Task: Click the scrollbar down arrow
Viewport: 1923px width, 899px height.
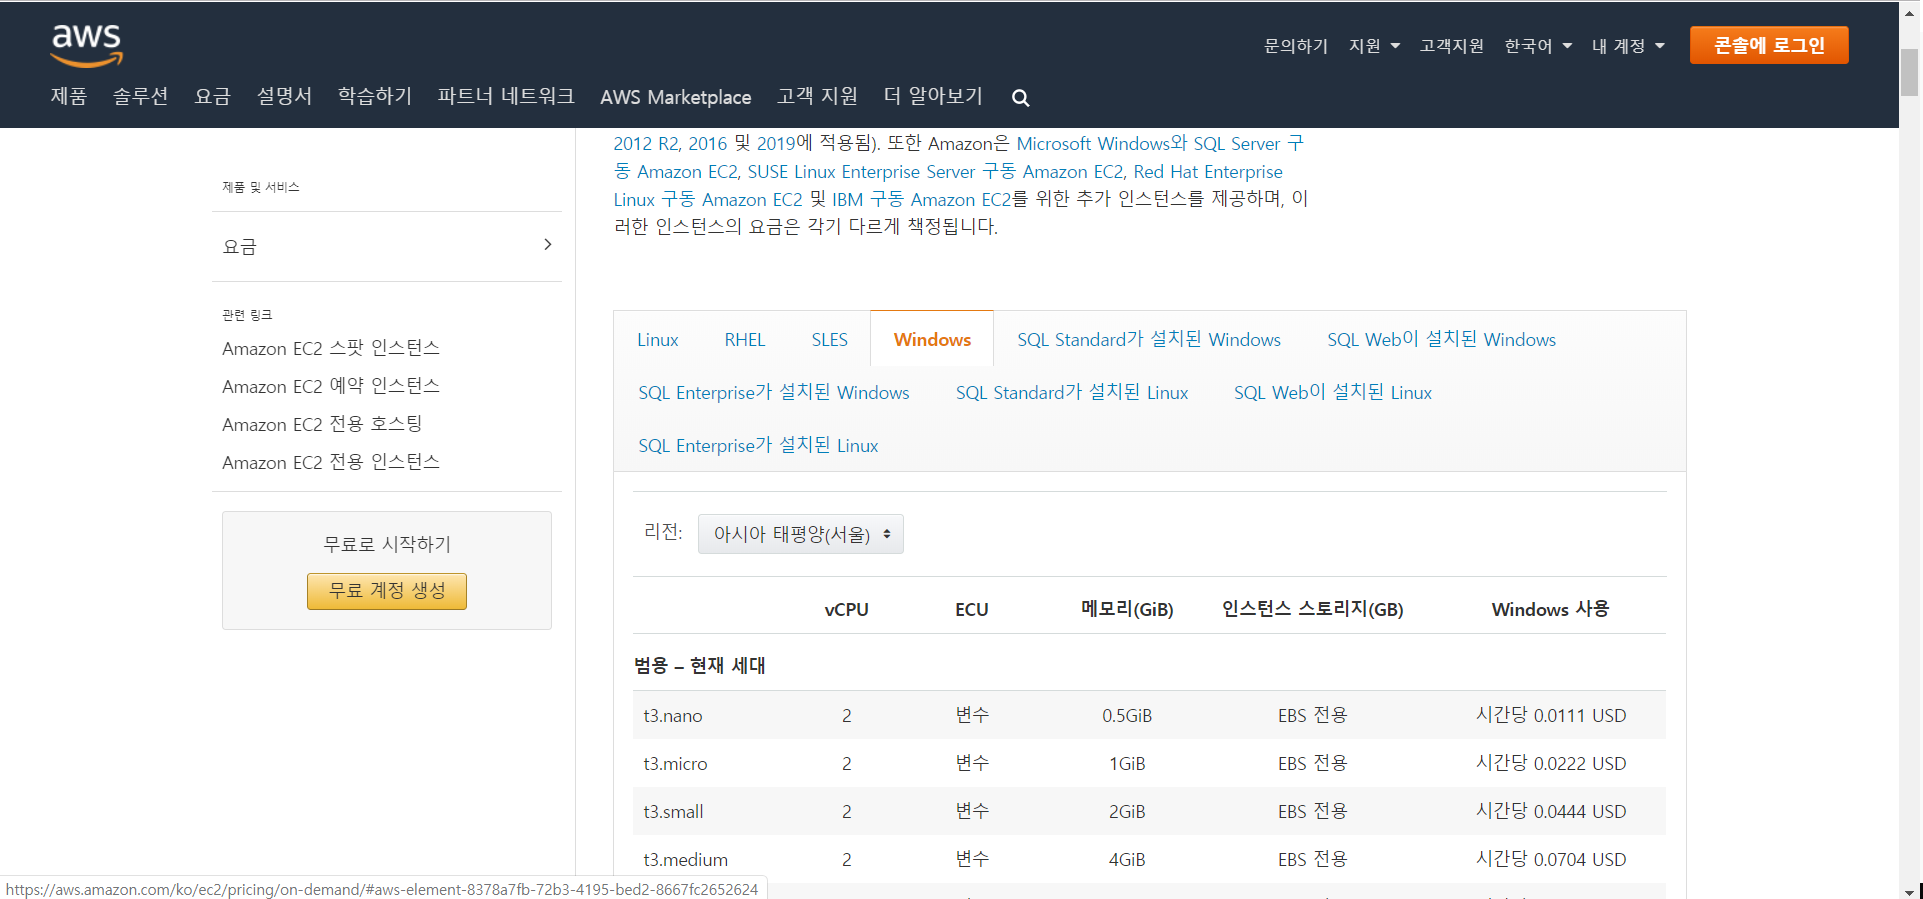Action: [x=1910, y=891]
